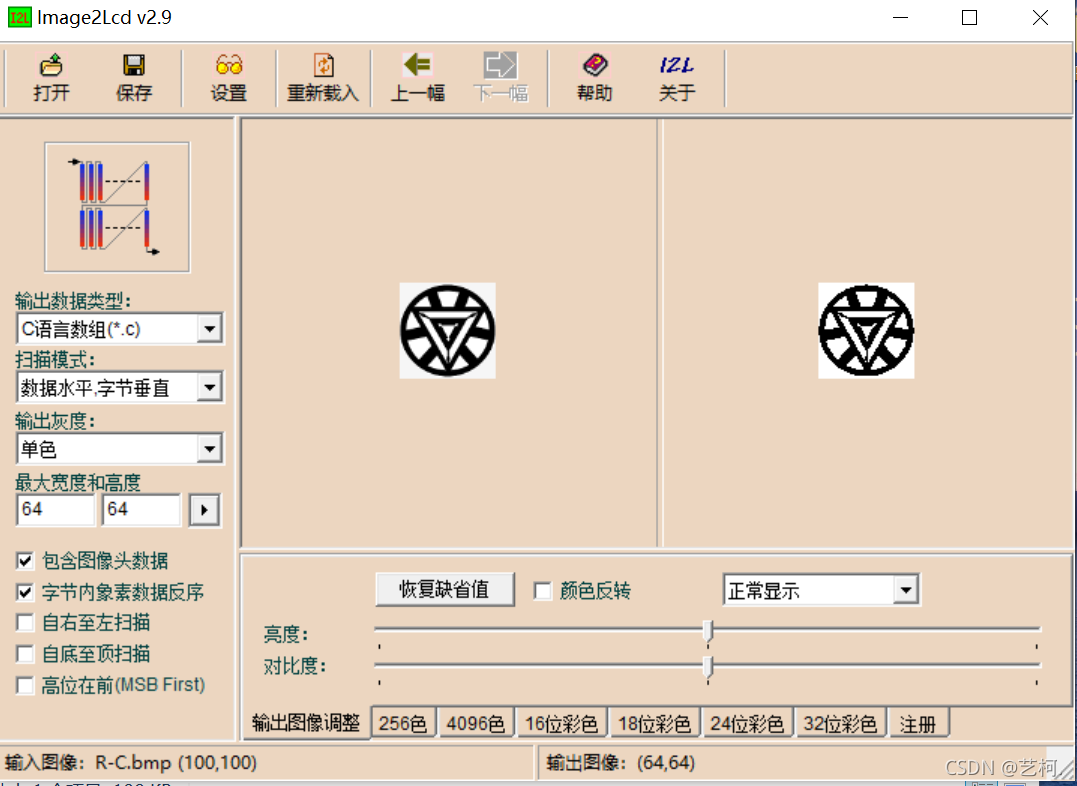Save output using the 保存 icon
The width and height of the screenshot is (1077, 786).
coord(134,78)
